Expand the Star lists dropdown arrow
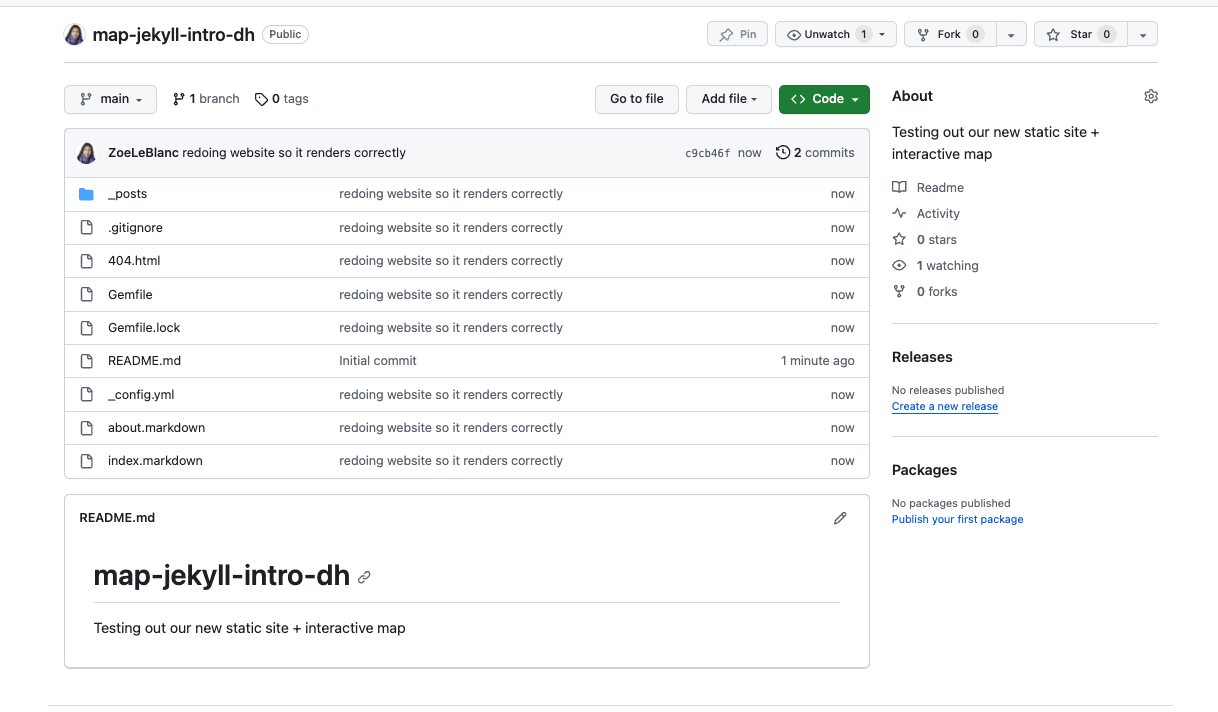The image size is (1218, 712). click(x=1142, y=35)
